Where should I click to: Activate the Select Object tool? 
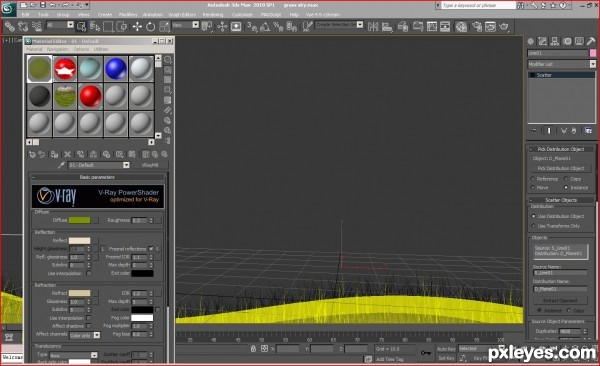81,26
